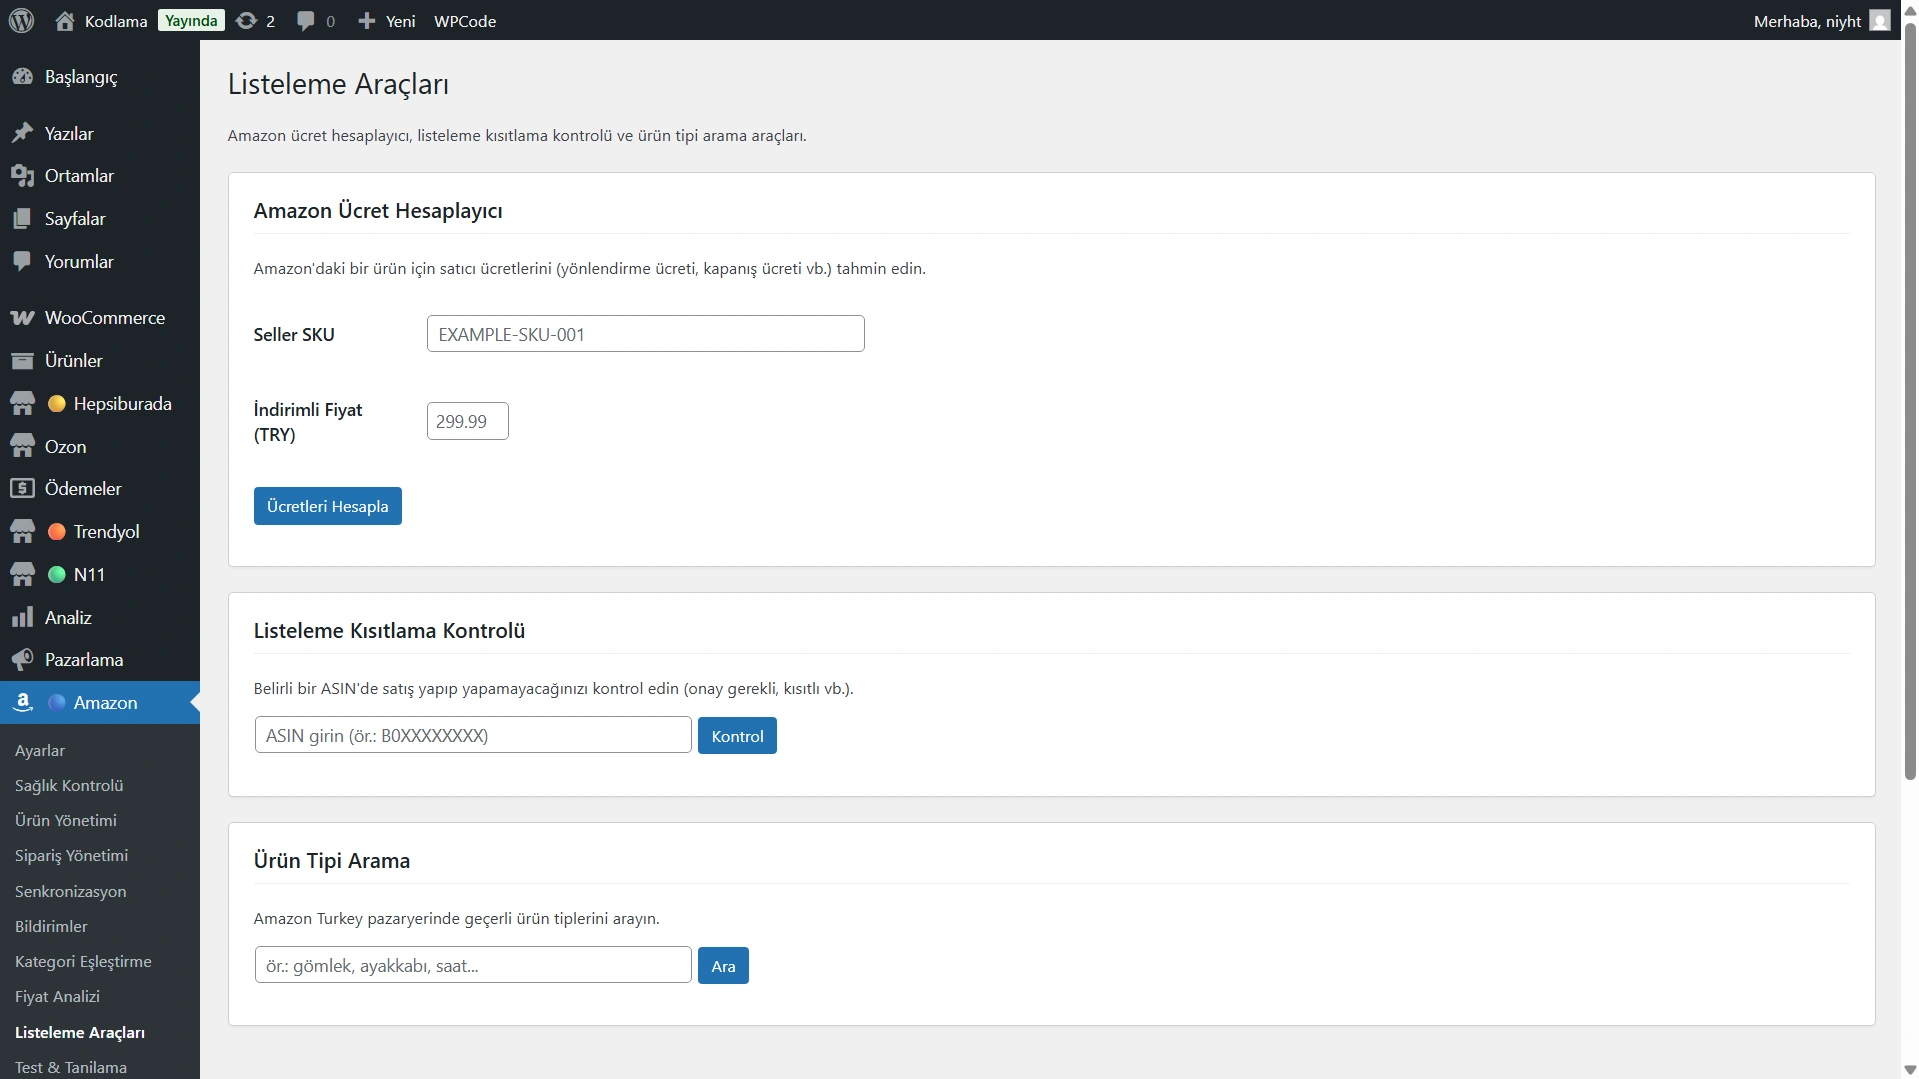
Task: Click the Ara search button
Action: click(722, 966)
